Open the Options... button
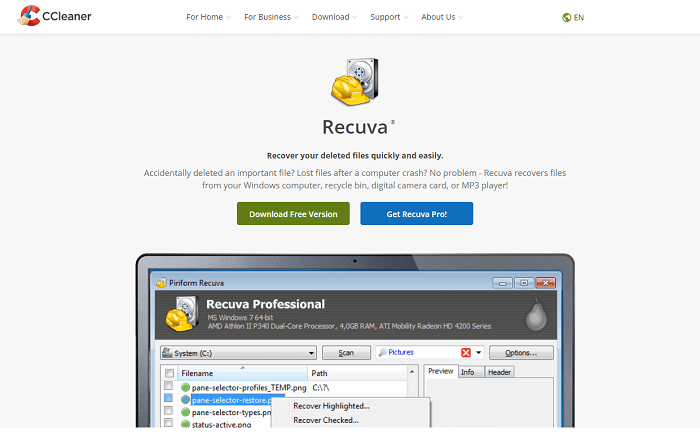This screenshot has width=700, height=441. 521,353
